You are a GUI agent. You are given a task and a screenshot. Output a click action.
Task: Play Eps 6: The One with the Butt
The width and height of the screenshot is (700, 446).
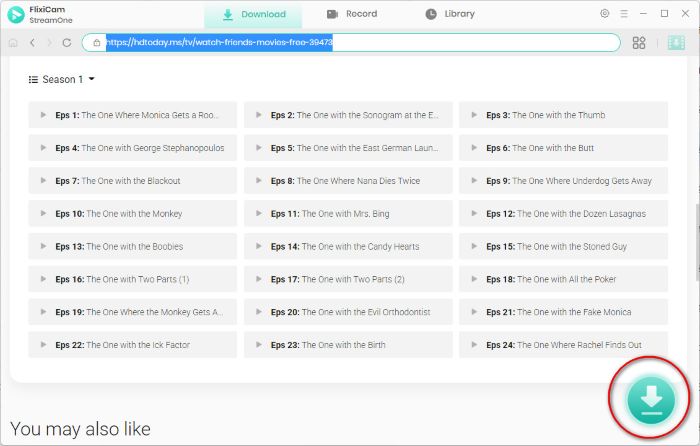[x=563, y=148]
